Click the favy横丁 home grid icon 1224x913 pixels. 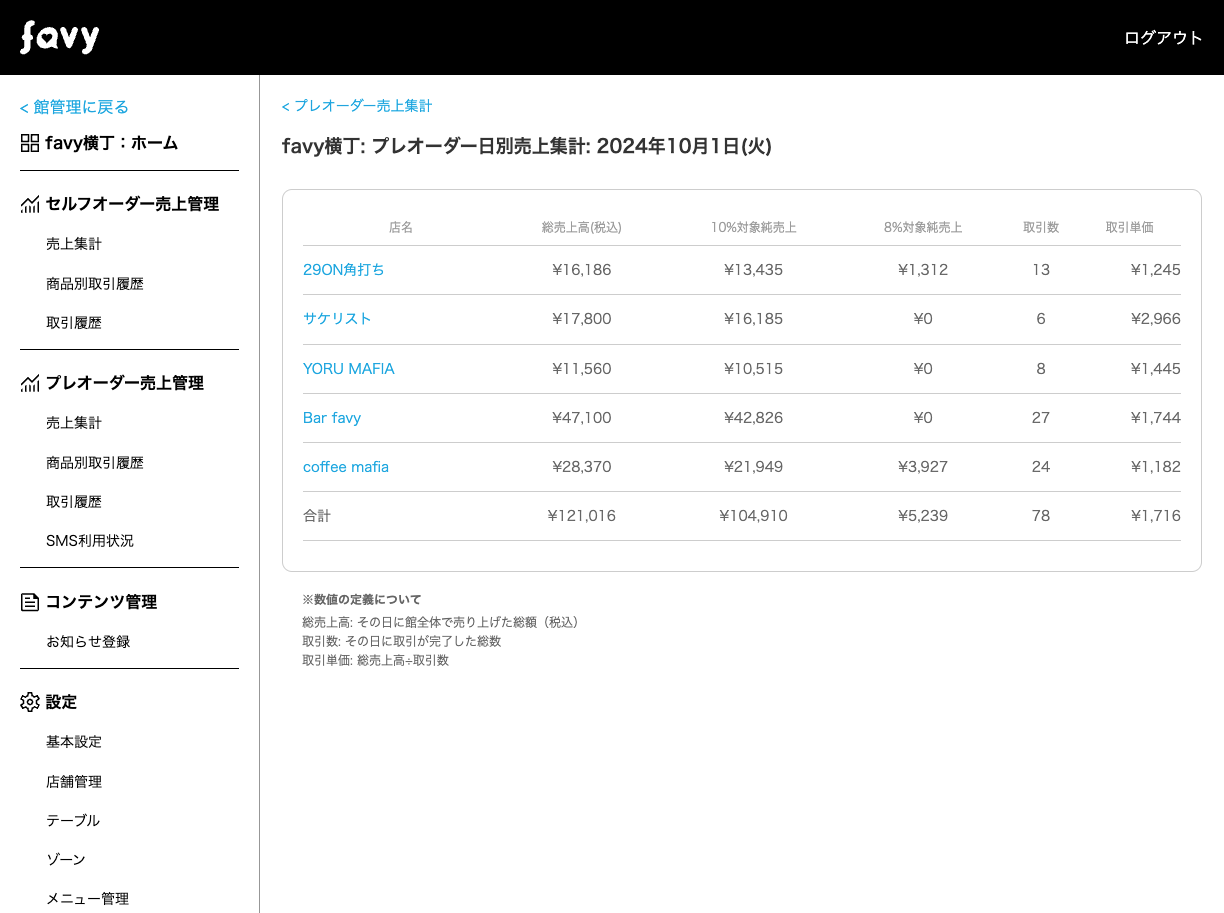point(30,143)
